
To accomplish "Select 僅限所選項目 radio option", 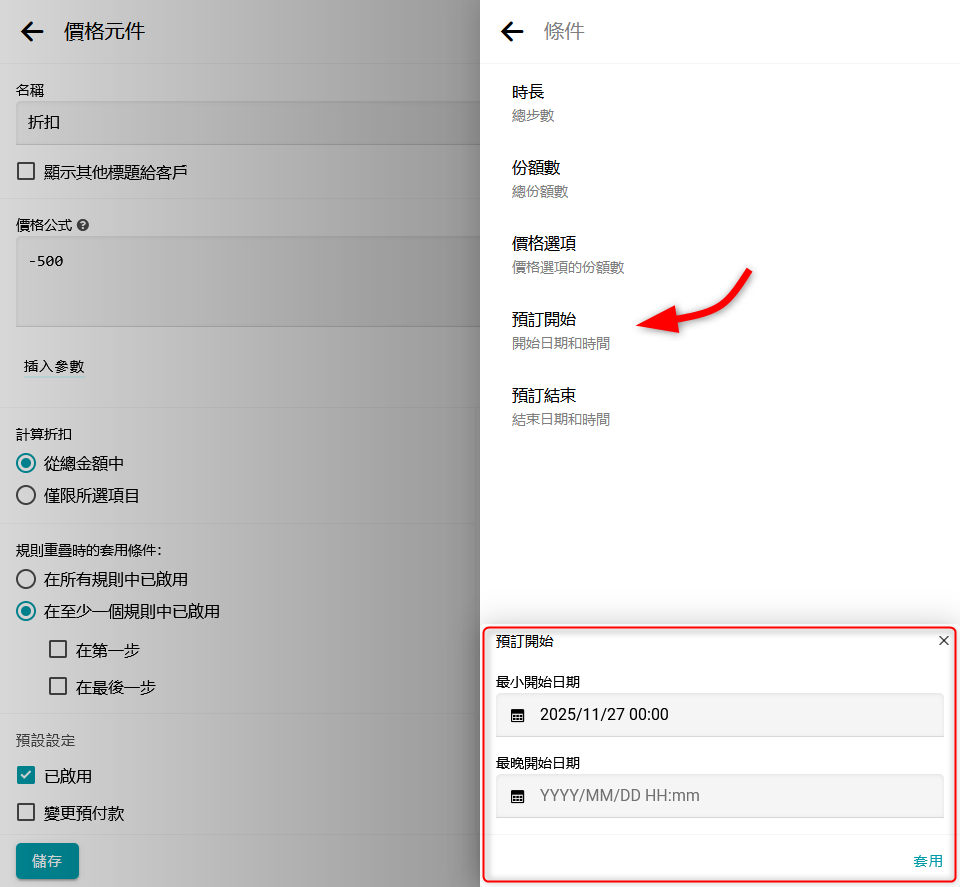I will 26,496.
